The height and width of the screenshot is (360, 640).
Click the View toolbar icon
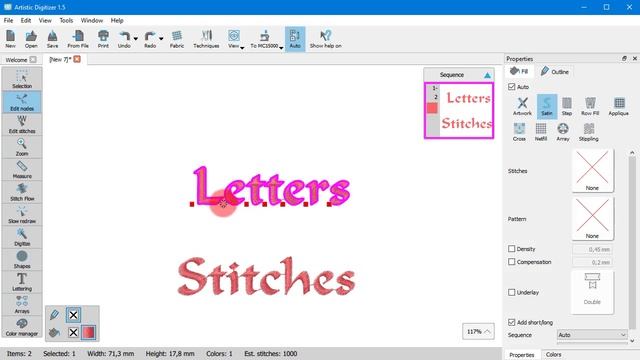click(x=233, y=39)
